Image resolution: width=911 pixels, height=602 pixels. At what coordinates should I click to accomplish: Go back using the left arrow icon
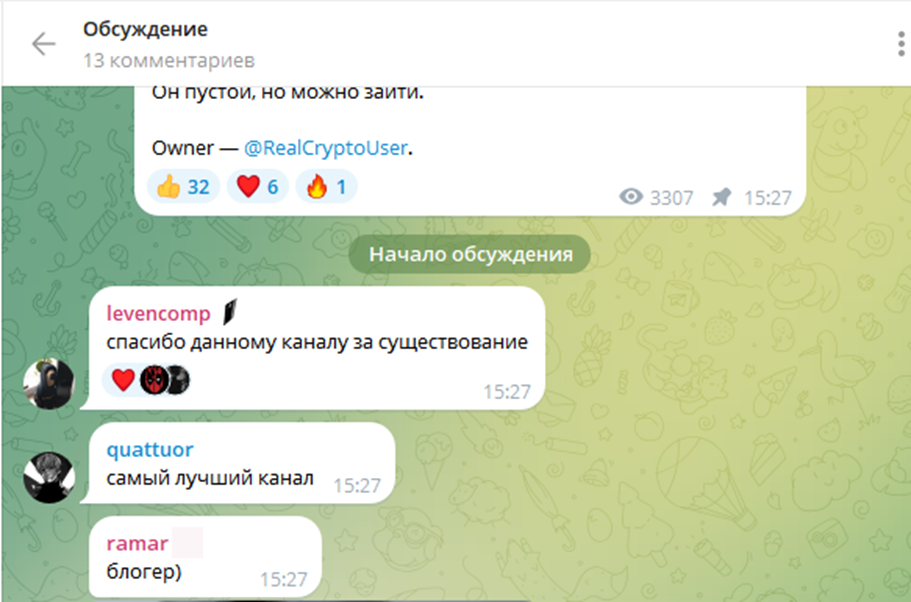44,44
